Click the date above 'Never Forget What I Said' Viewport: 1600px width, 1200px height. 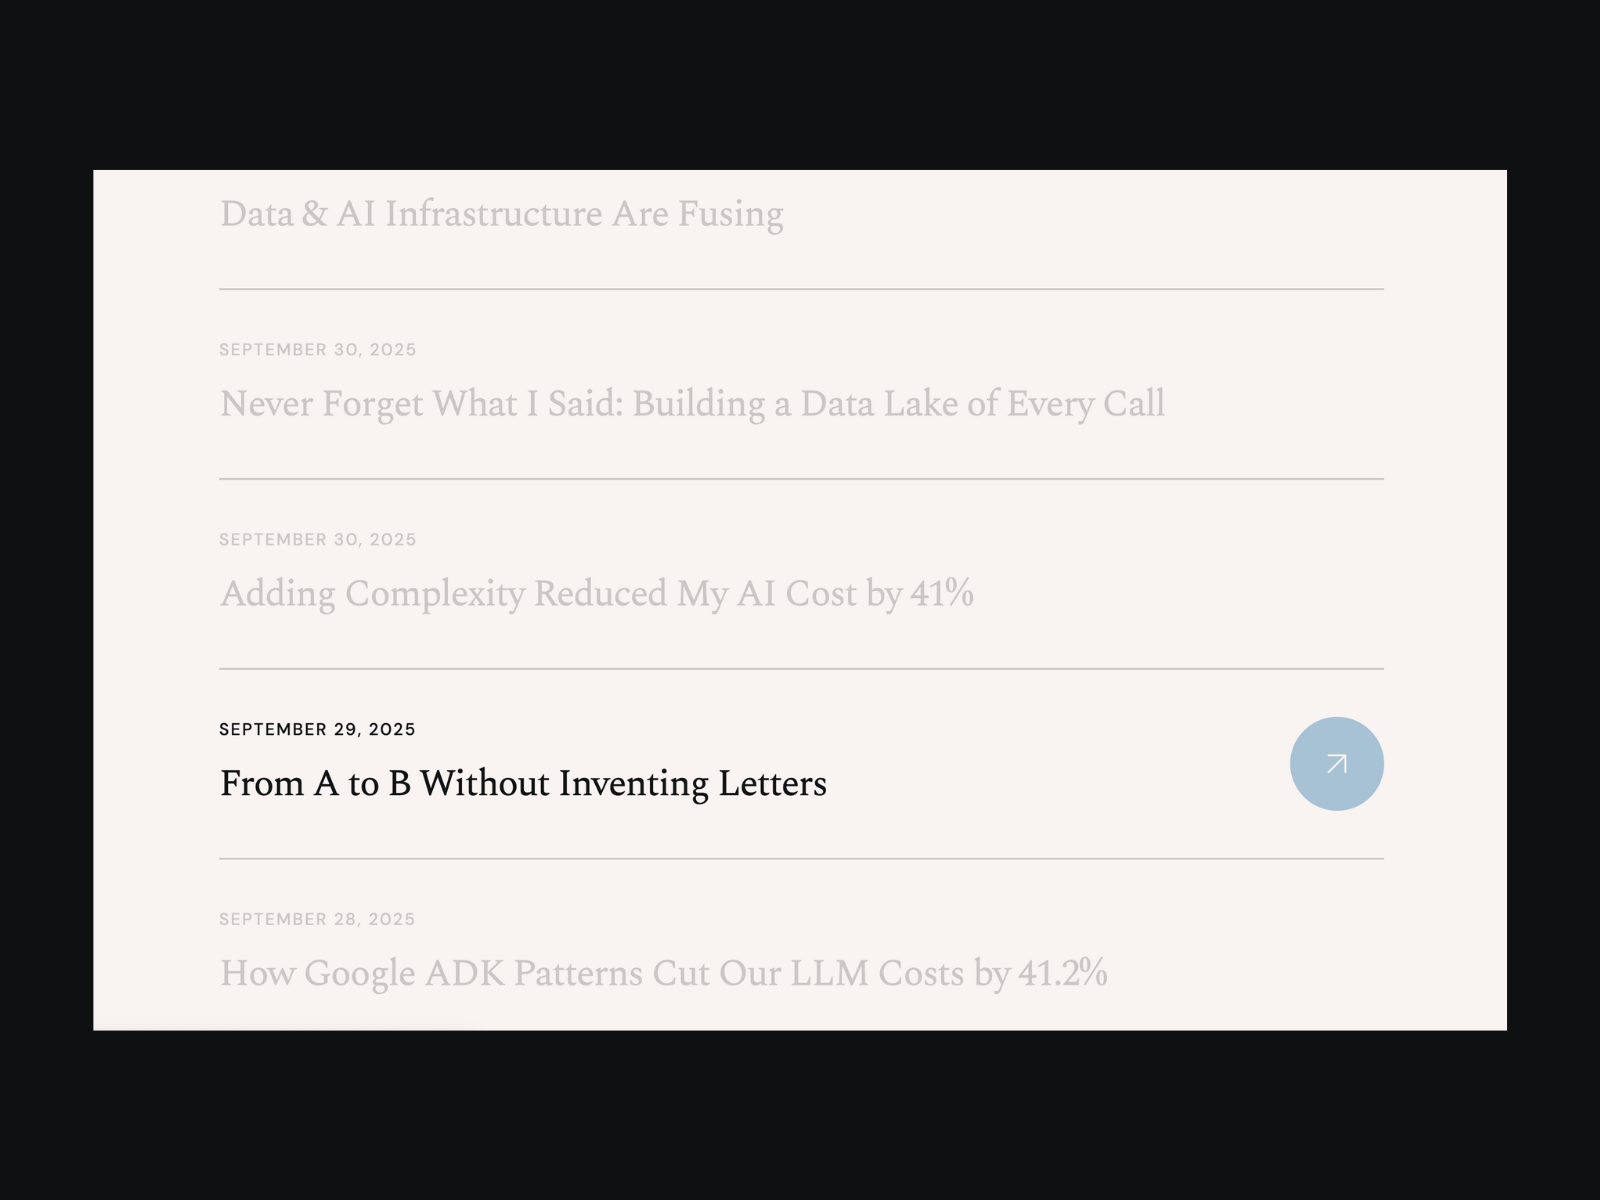[x=317, y=350]
